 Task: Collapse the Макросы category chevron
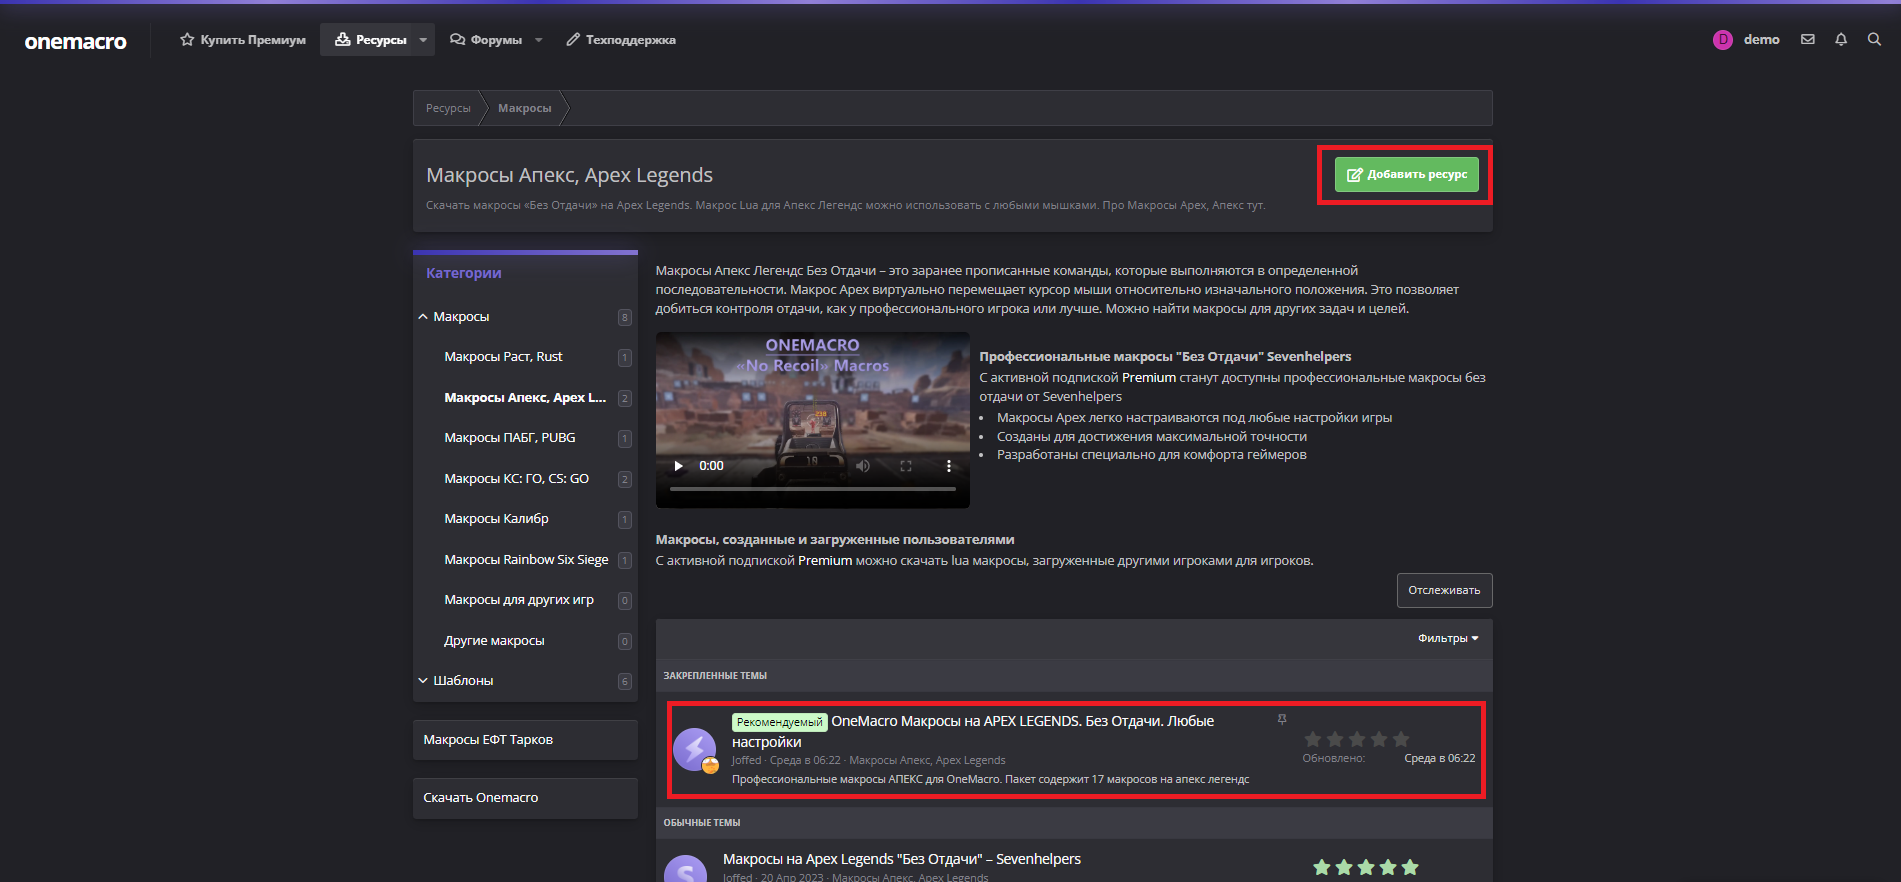click(x=423, y=317)
